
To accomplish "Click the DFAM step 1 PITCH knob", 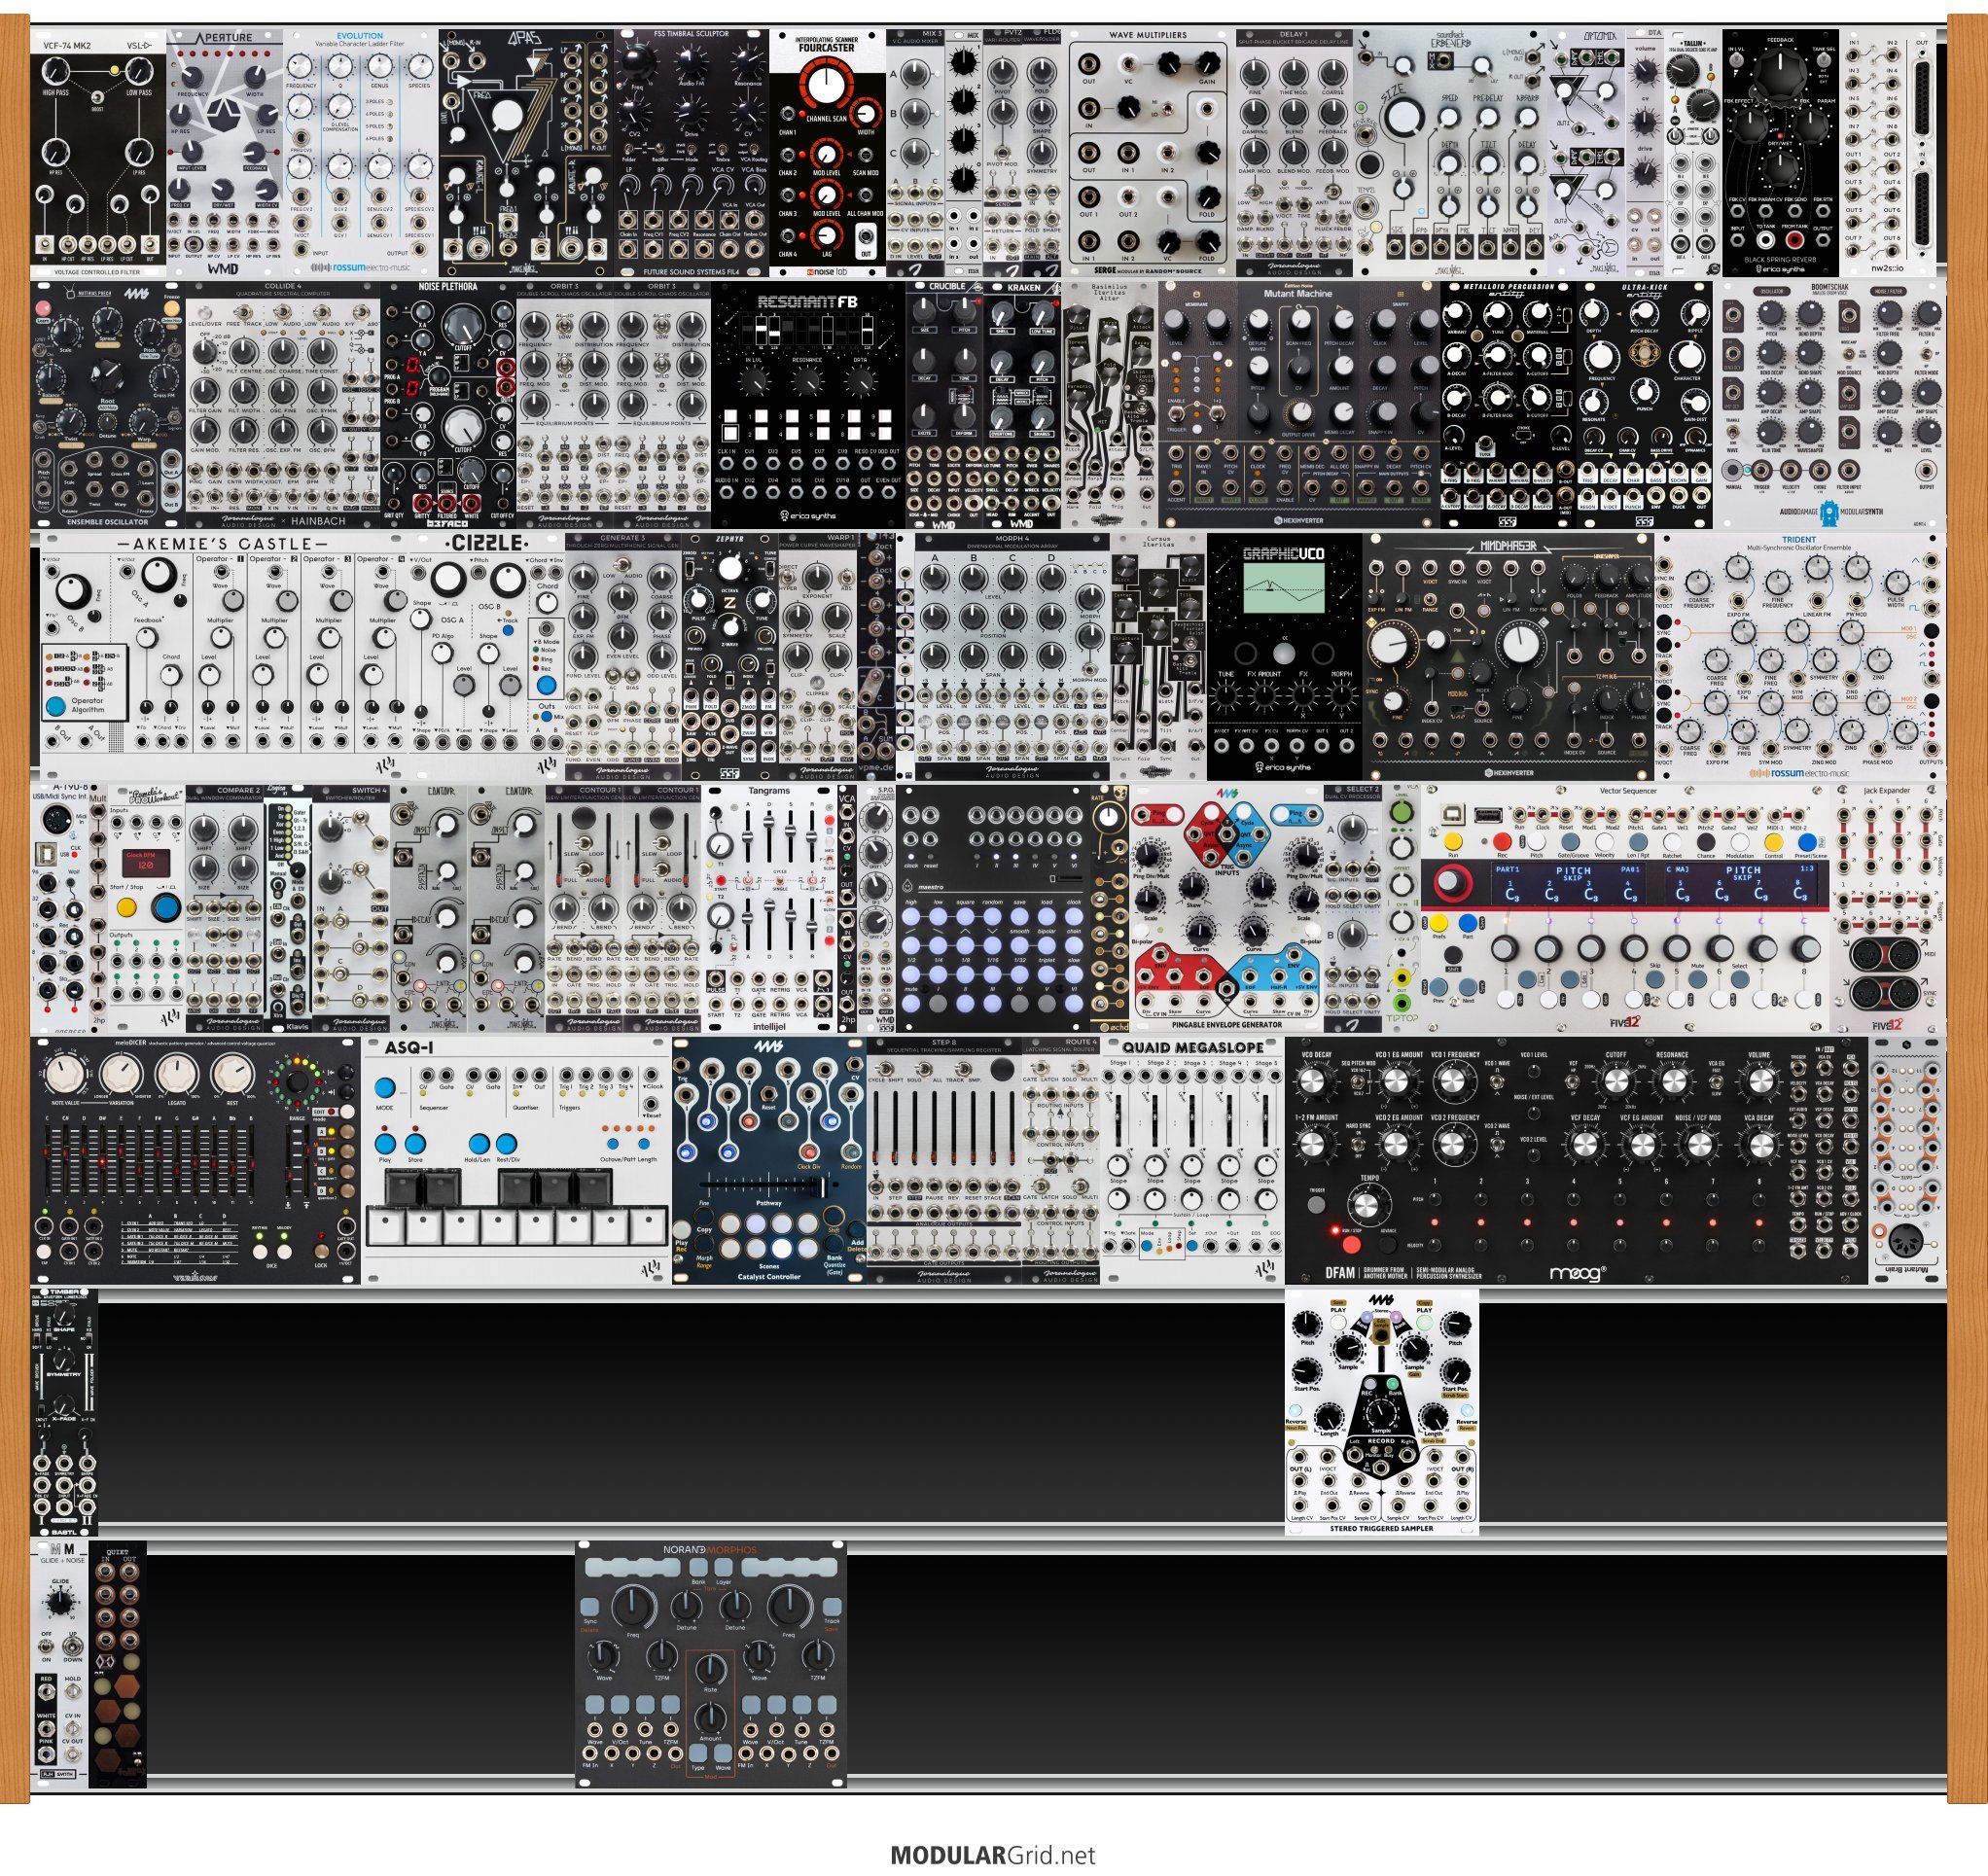I will pyautogui.click(x=1436, y=1199).
